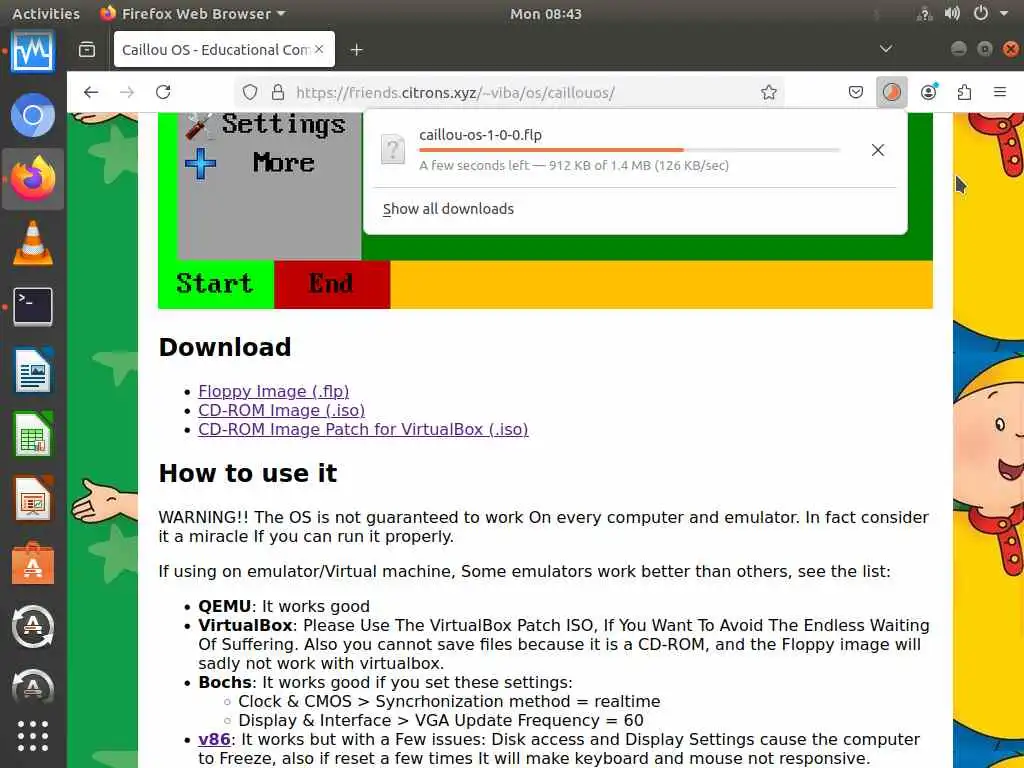Open the power icon system menu

coord(980,13)
